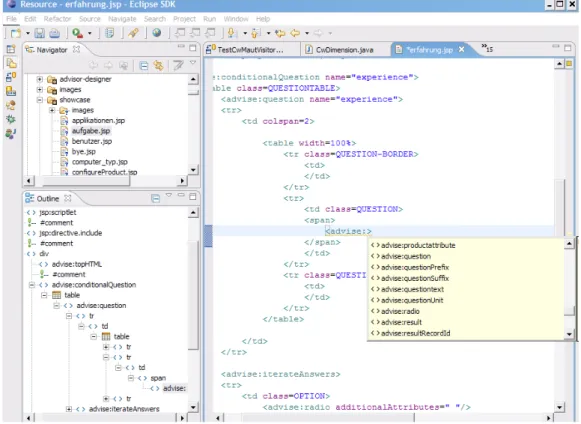Open the Navigator view menu triangle

point(193,63)
